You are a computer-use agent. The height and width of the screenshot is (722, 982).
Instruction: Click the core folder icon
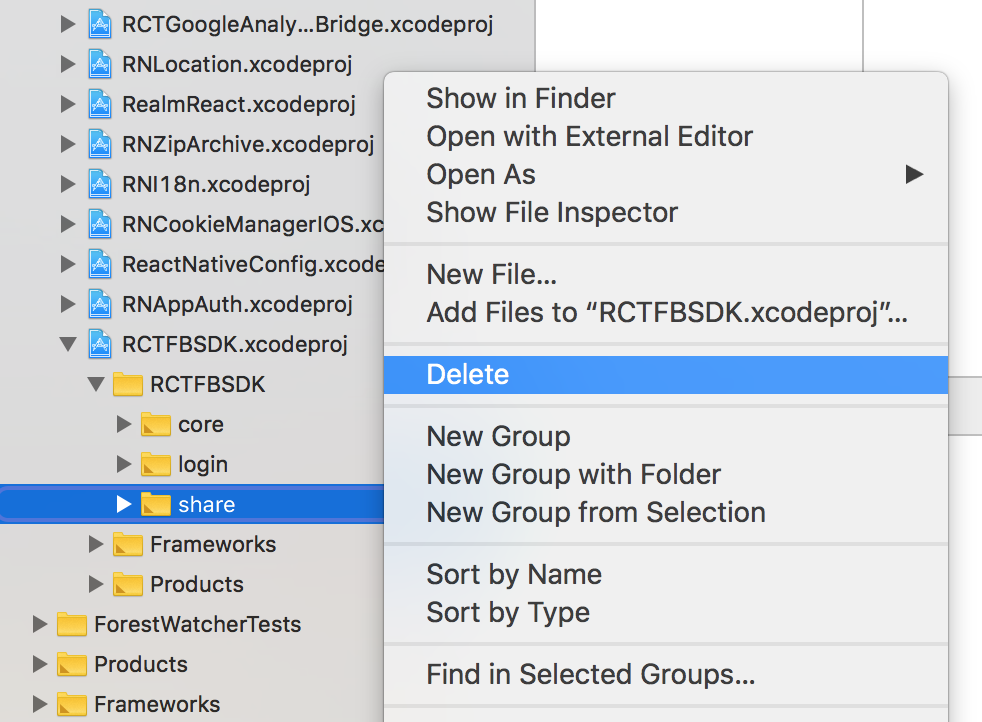pyautogui.click(x=154, y=424)
